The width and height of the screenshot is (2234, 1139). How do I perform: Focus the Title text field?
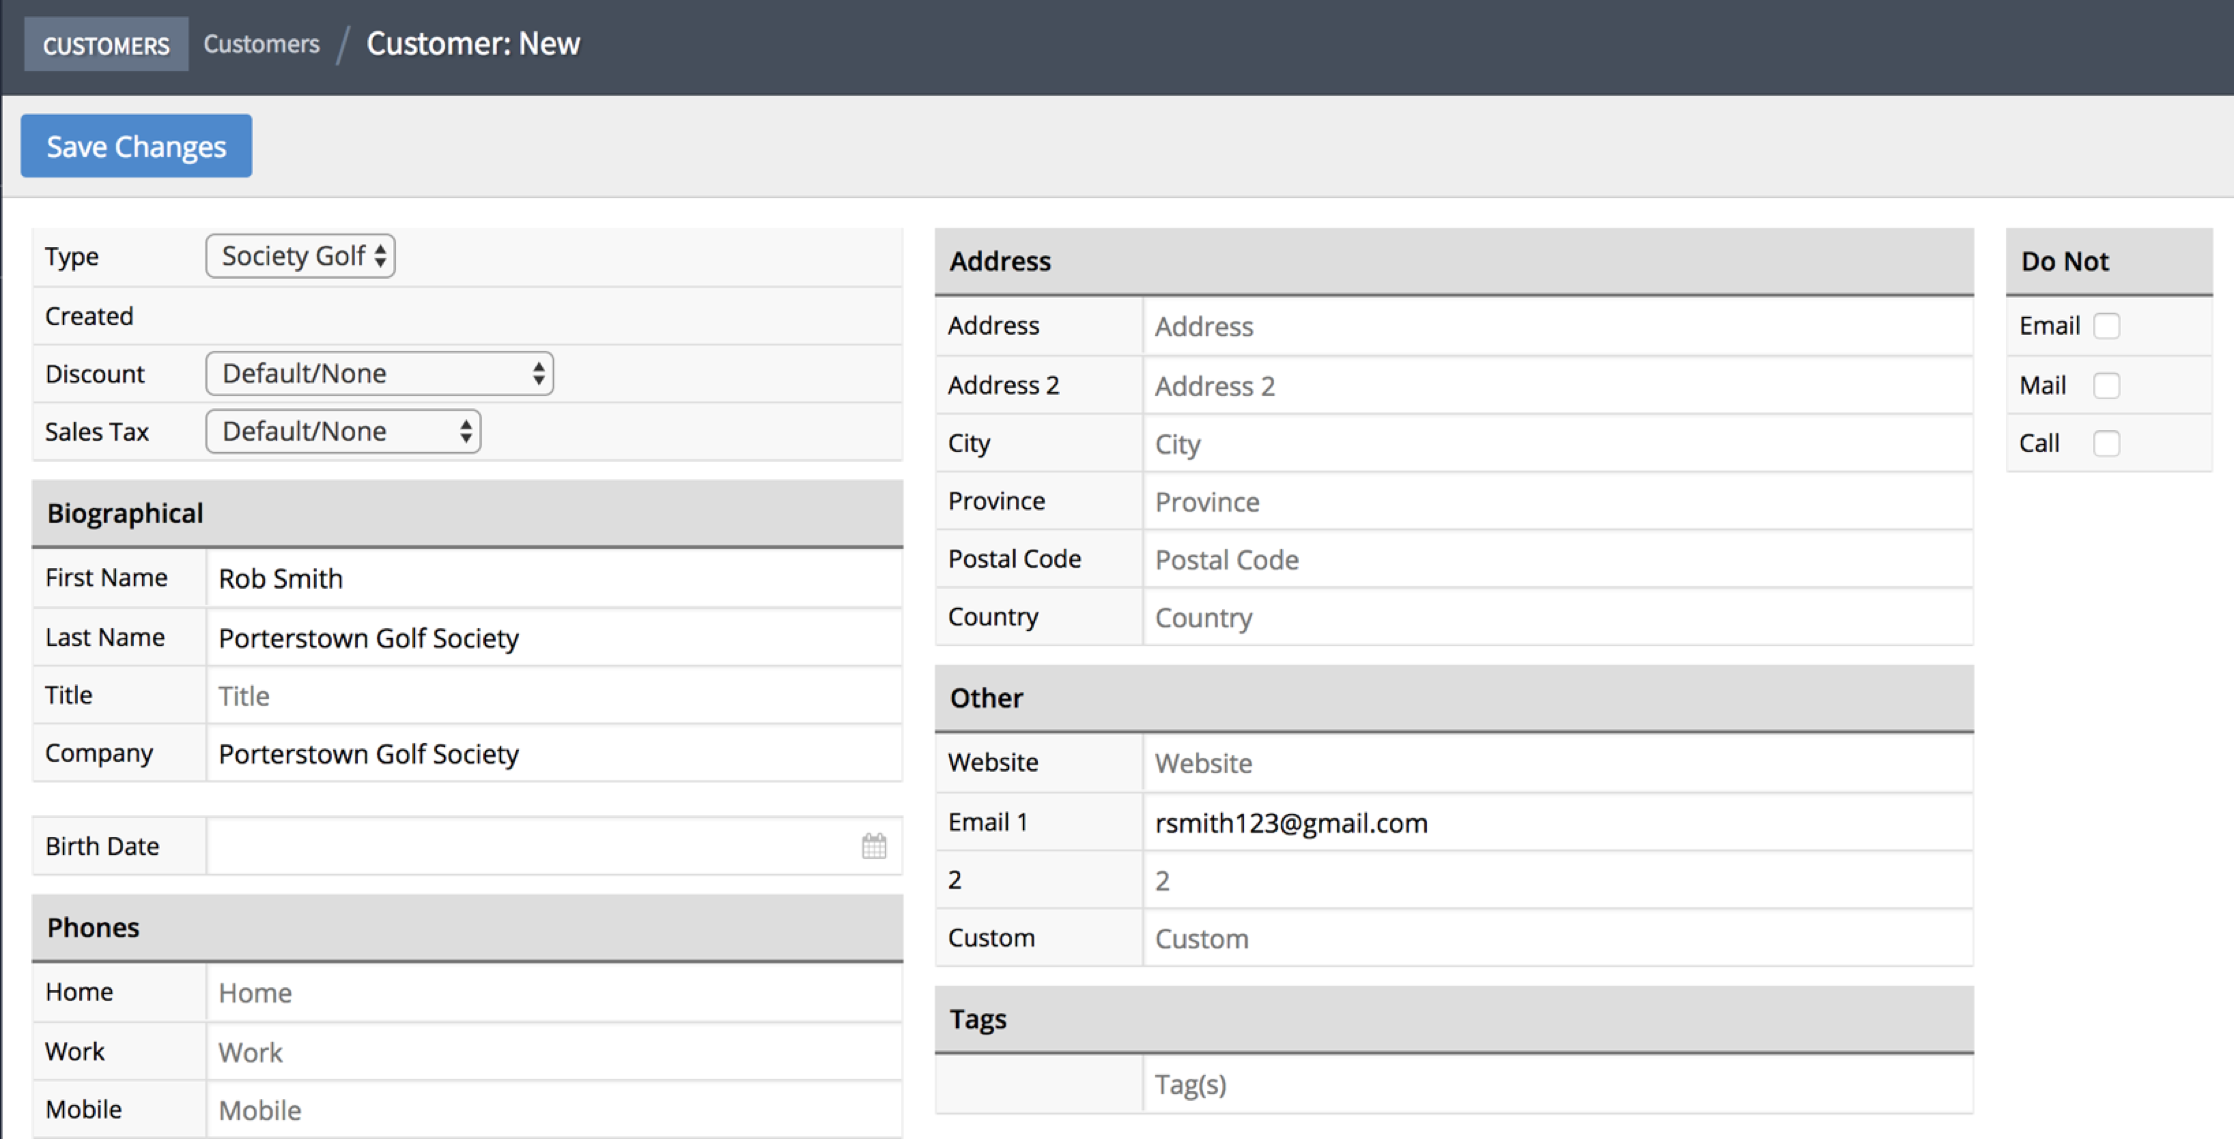[554, 696]
